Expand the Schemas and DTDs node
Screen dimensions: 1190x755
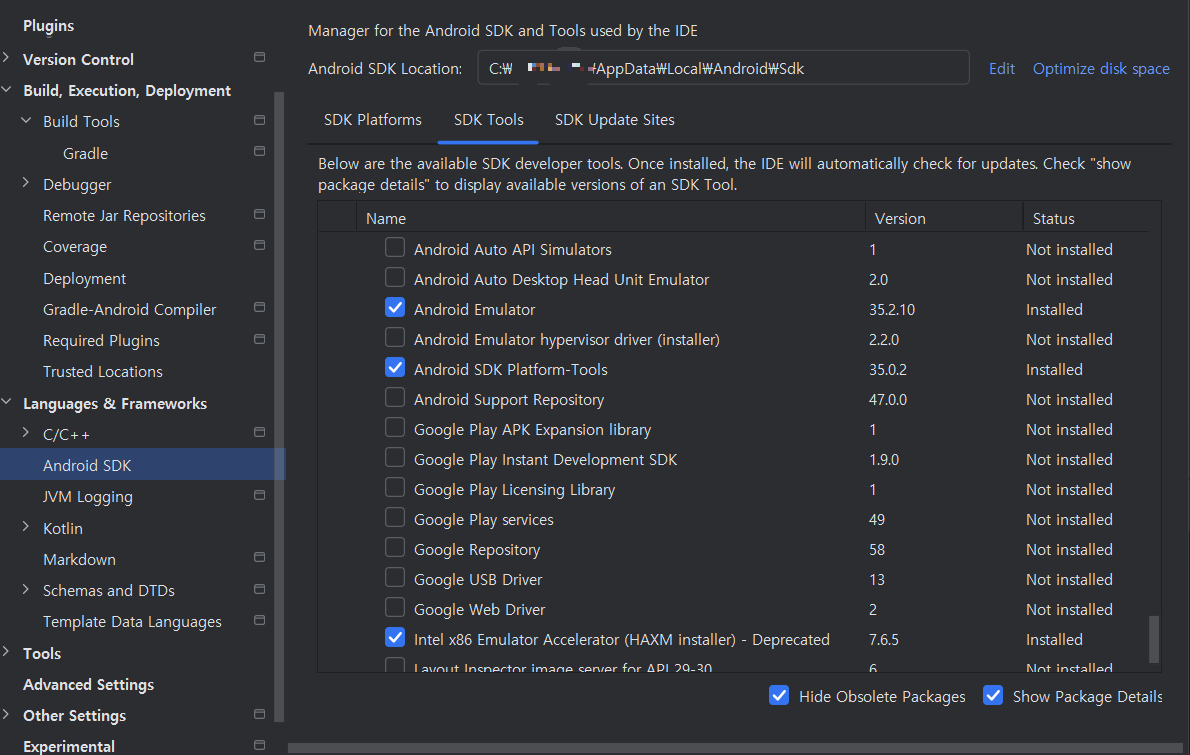coord(26,589)
